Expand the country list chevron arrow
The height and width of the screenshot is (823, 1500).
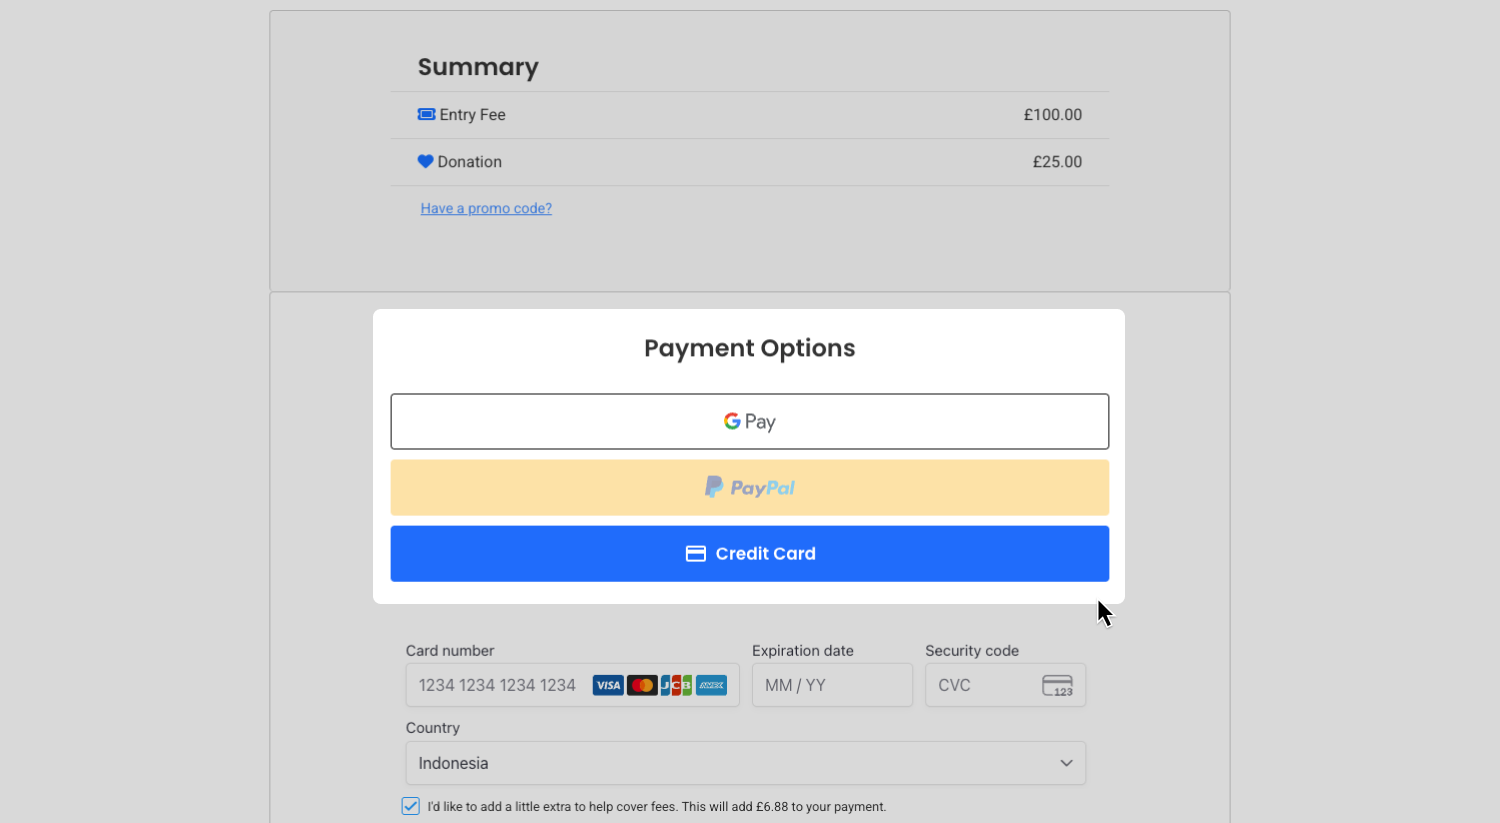point(1066,763)
